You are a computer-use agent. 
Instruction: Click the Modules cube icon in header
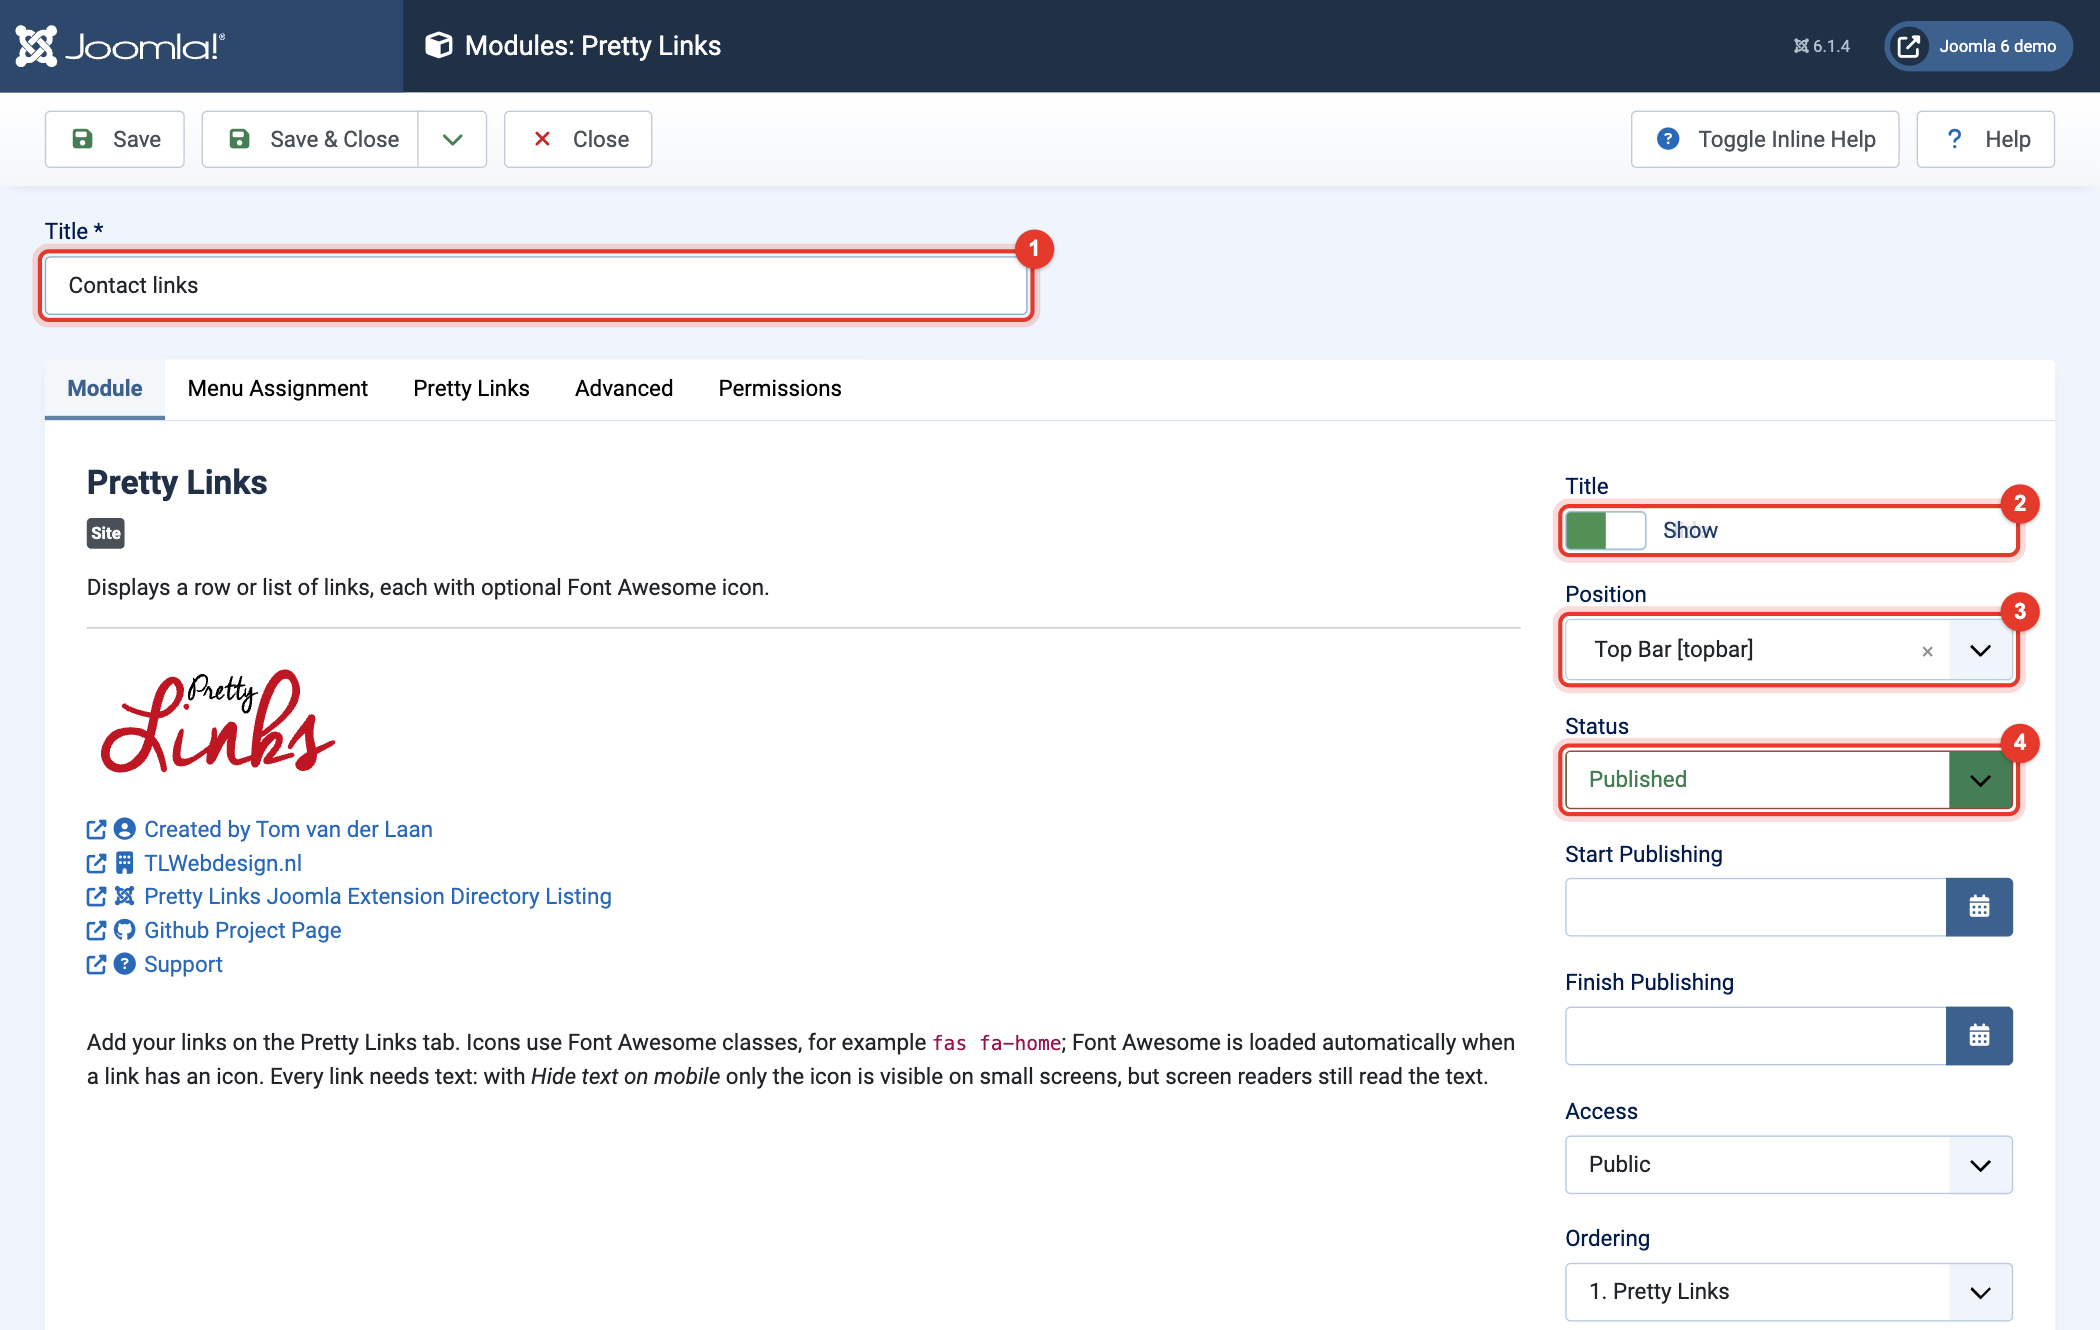438,45
